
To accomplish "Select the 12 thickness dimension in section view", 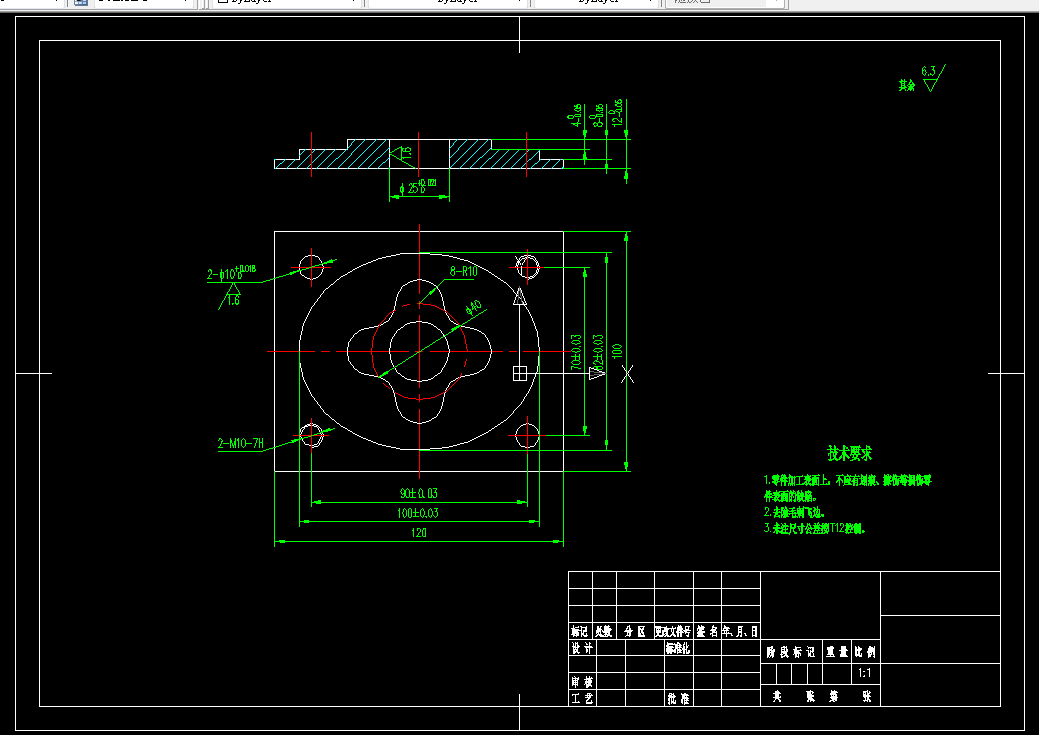I will point(618,113).
